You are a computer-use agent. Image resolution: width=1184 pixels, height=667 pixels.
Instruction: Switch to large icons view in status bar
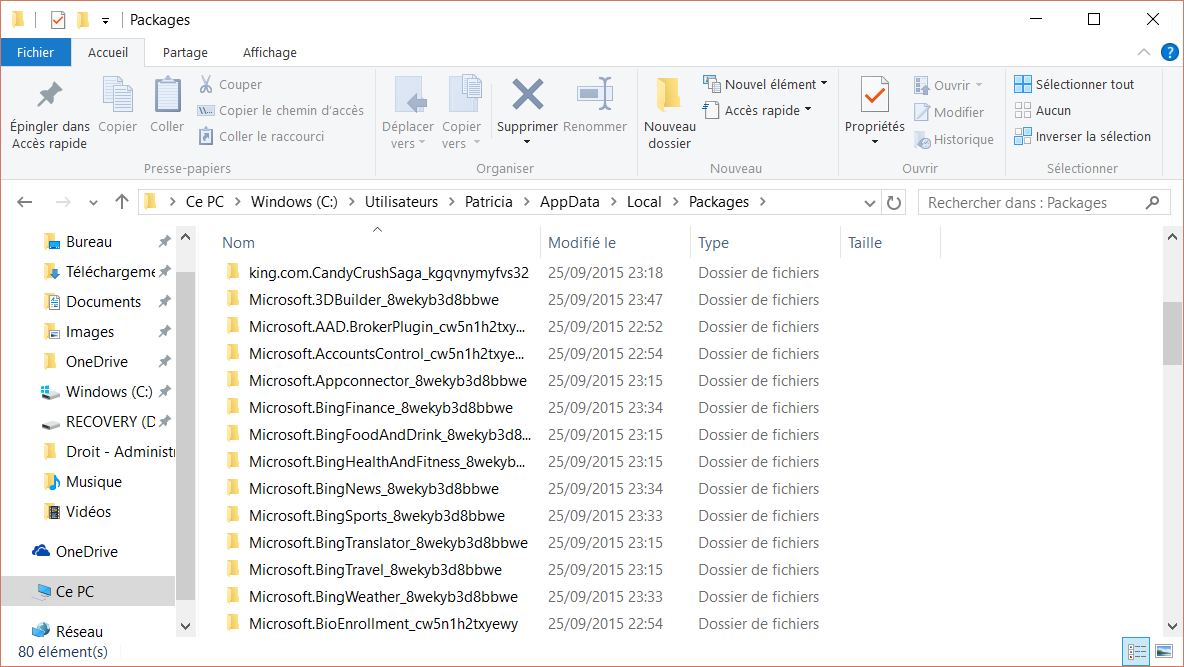(1164, 651)
